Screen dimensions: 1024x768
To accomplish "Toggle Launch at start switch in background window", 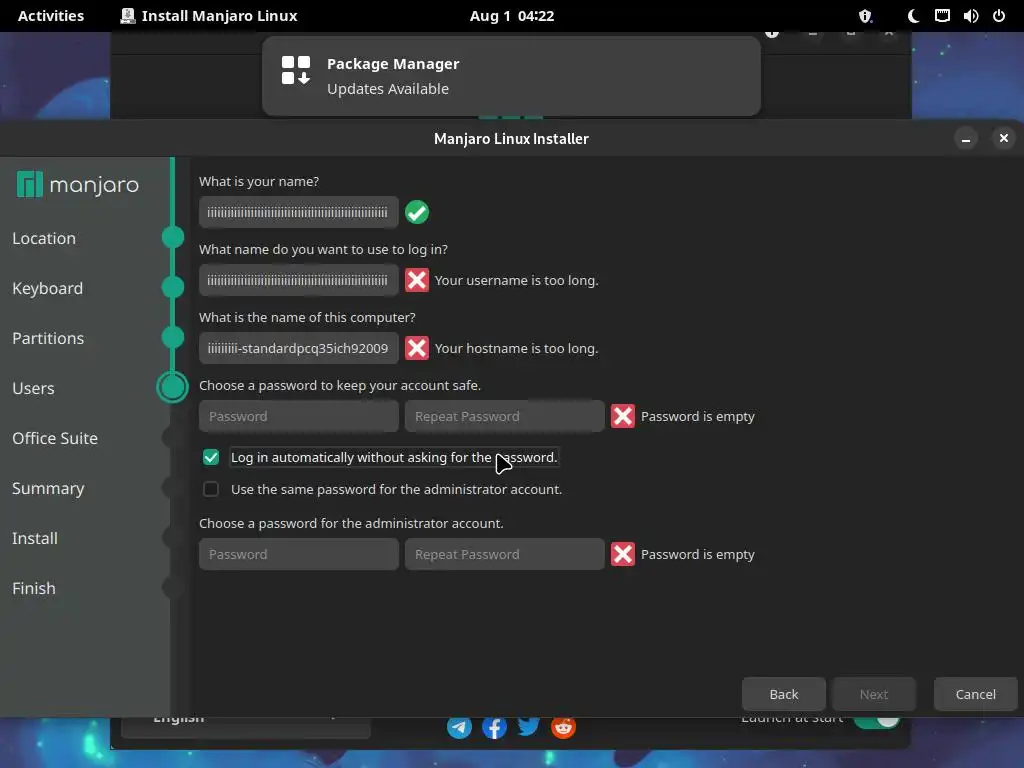I will pos(876,722).
